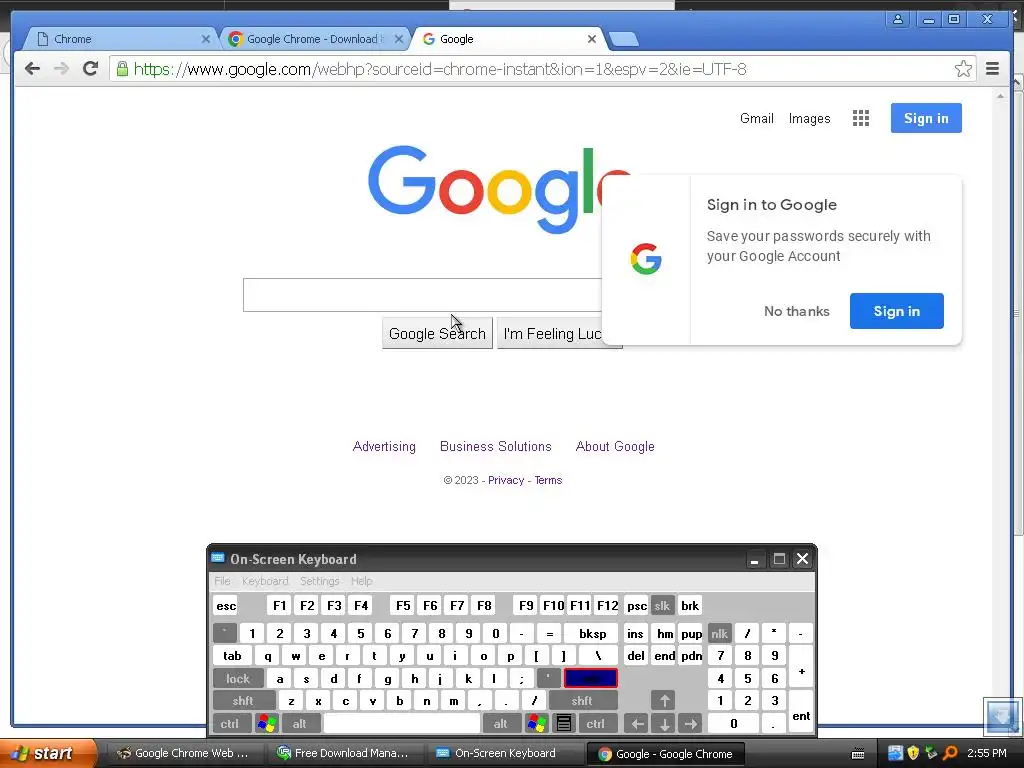Click the On-Screen Keyboard taskbar button

(x=504, y=753)
